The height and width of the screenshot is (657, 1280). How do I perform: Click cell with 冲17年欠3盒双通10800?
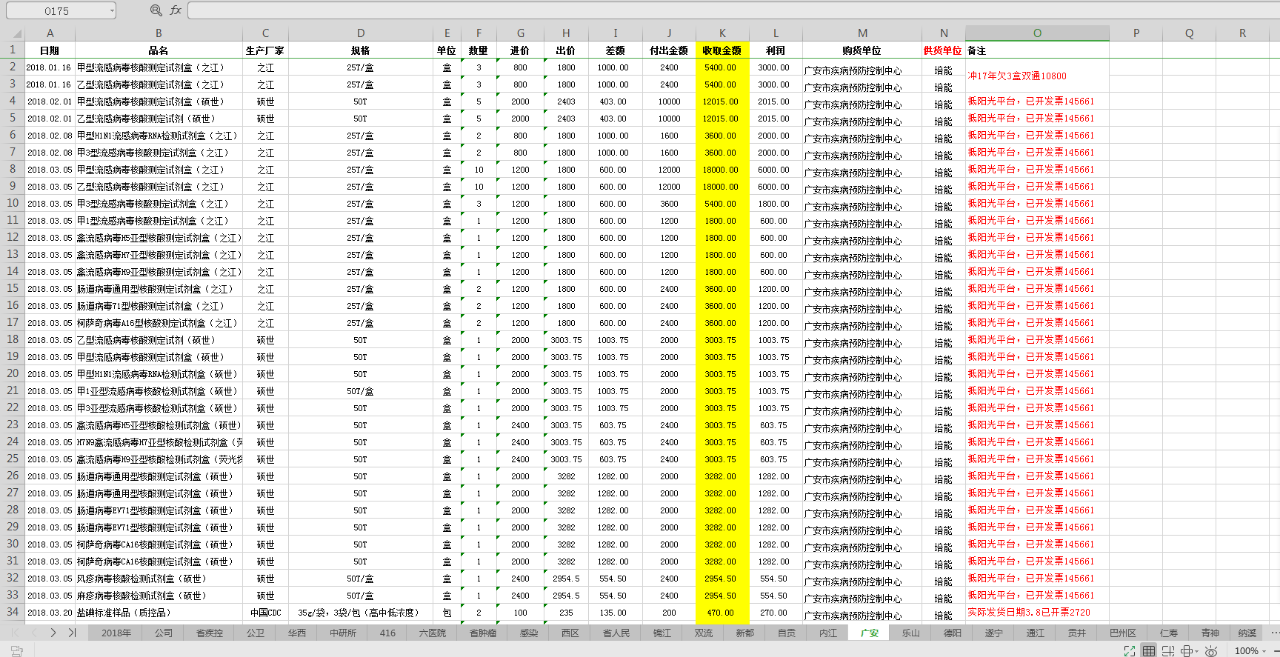coord(1037,76)
